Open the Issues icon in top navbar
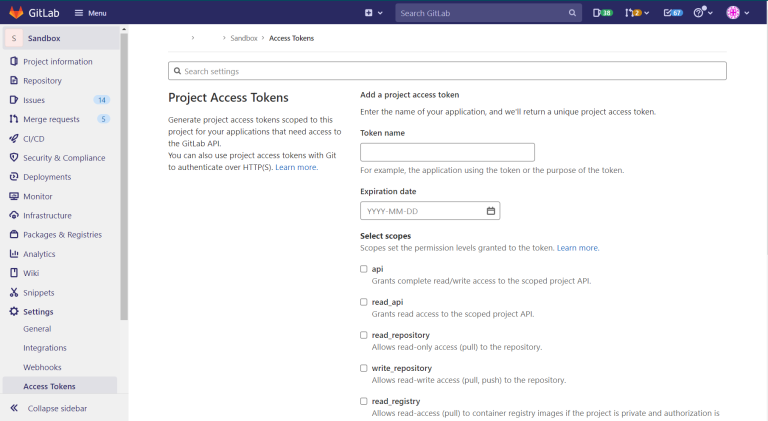This screenshot has height=421, width=768. tap(602, 13)
